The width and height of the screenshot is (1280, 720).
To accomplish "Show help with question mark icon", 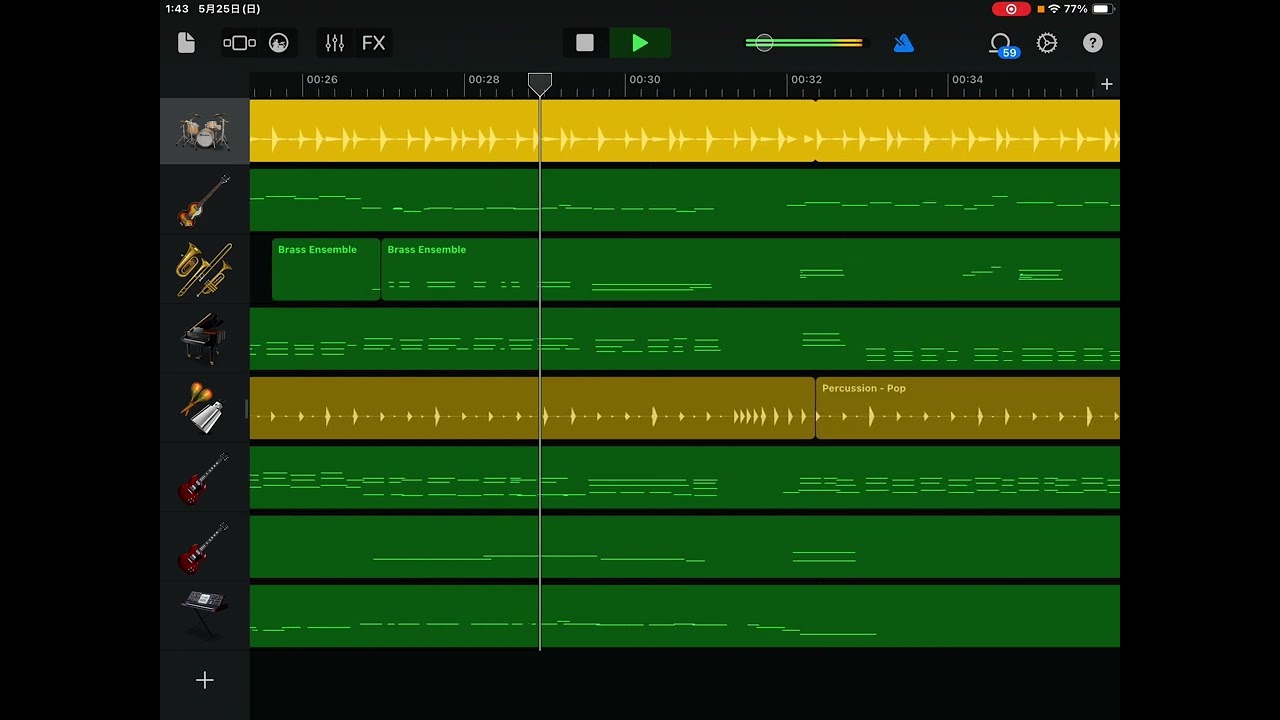I will [x=1093, y=43].
